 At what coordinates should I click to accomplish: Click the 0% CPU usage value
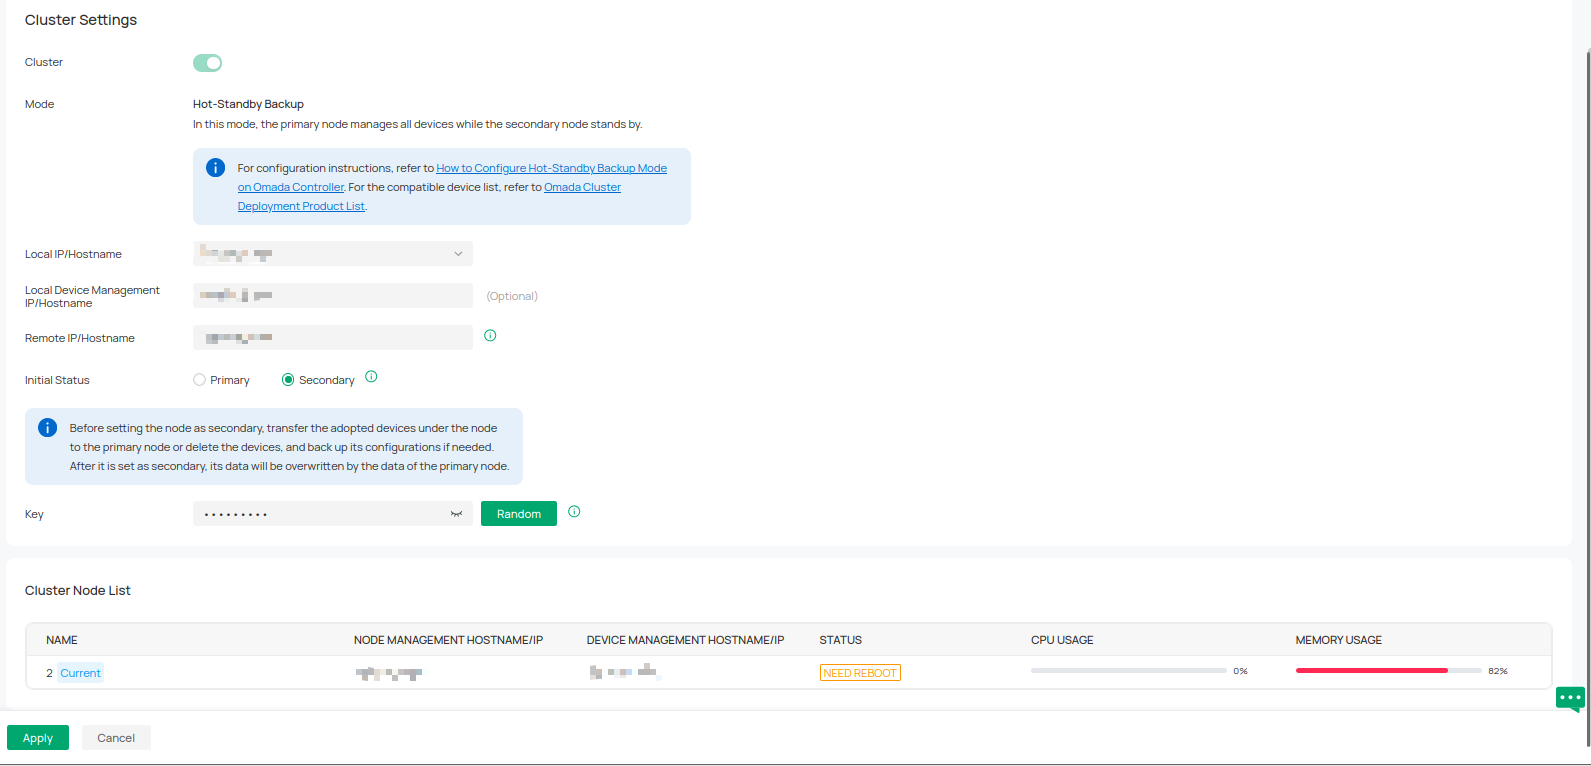pos(1240,671)
